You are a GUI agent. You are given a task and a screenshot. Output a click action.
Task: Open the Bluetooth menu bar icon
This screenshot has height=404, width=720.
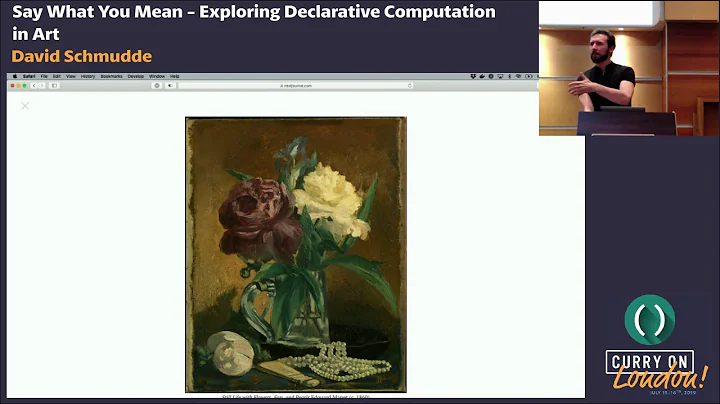(x=510, y=76)
